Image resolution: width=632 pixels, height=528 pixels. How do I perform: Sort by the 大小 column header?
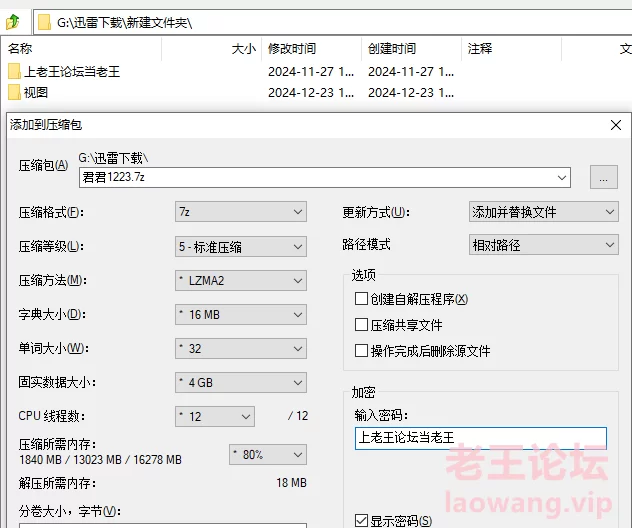pos(243,49)
